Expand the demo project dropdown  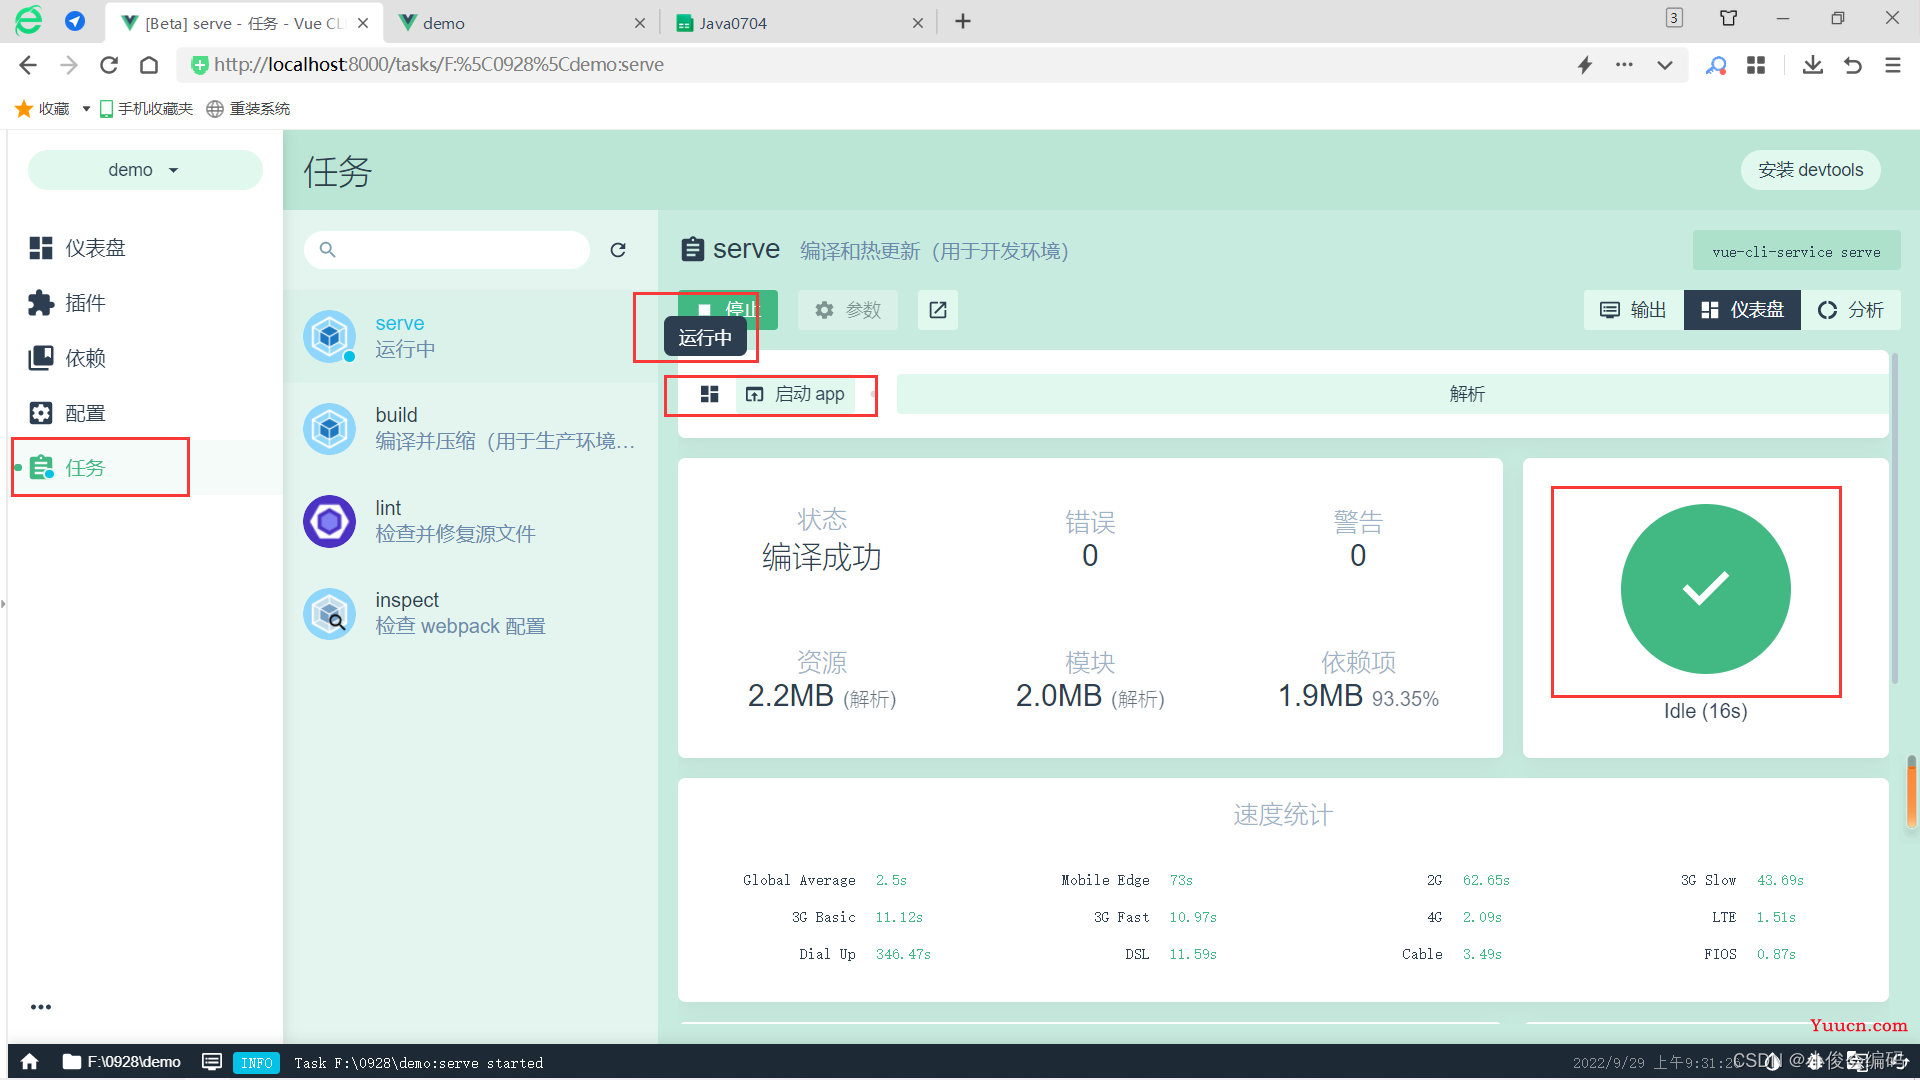tap(145, 170)
